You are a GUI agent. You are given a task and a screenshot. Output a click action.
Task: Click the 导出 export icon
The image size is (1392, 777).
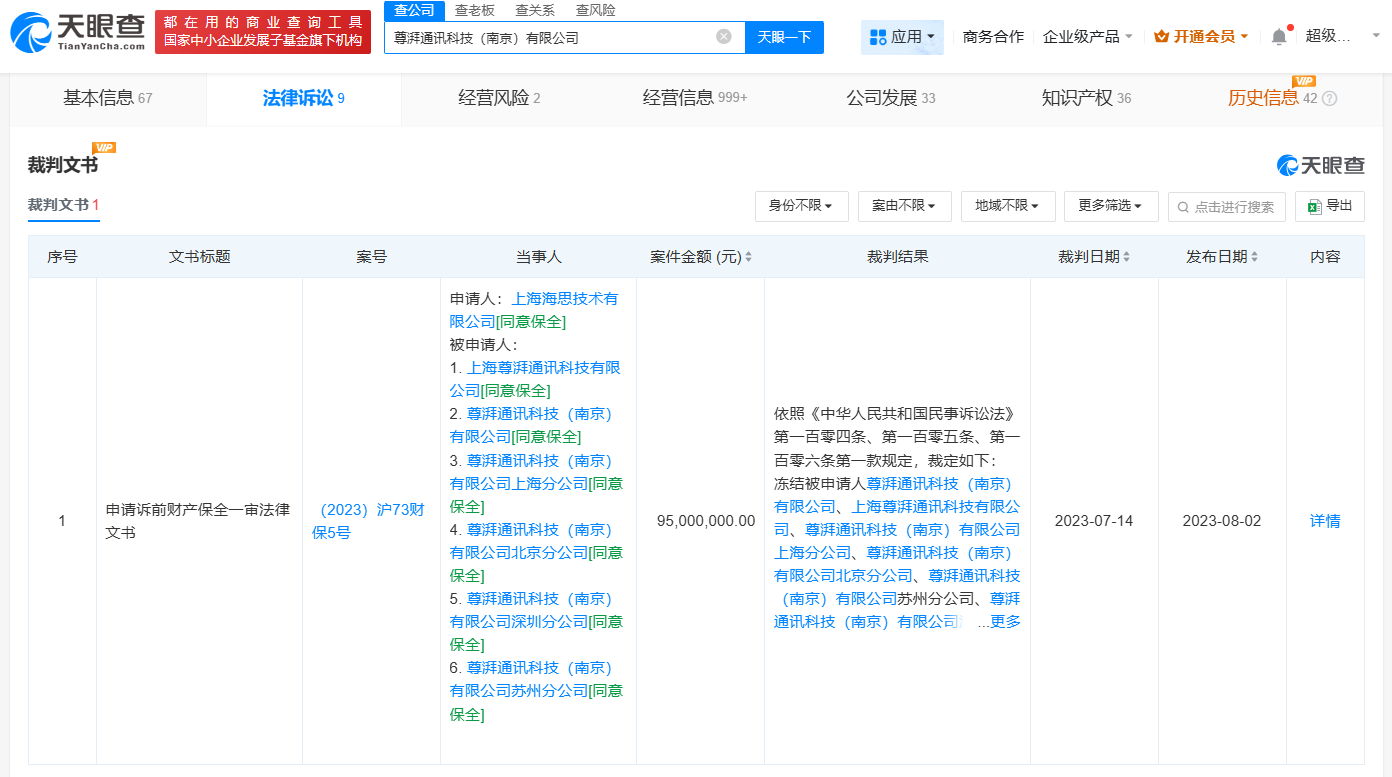pos(1329,206)
